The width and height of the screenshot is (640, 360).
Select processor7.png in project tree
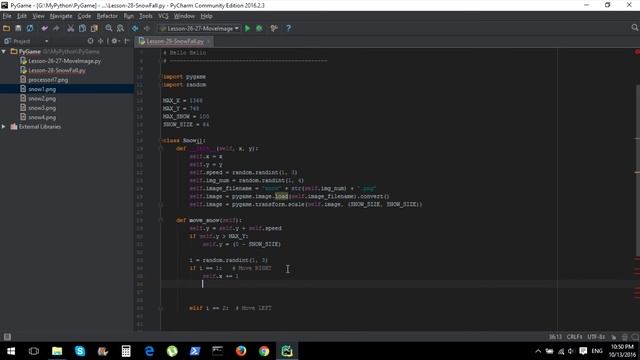[48, 80]
